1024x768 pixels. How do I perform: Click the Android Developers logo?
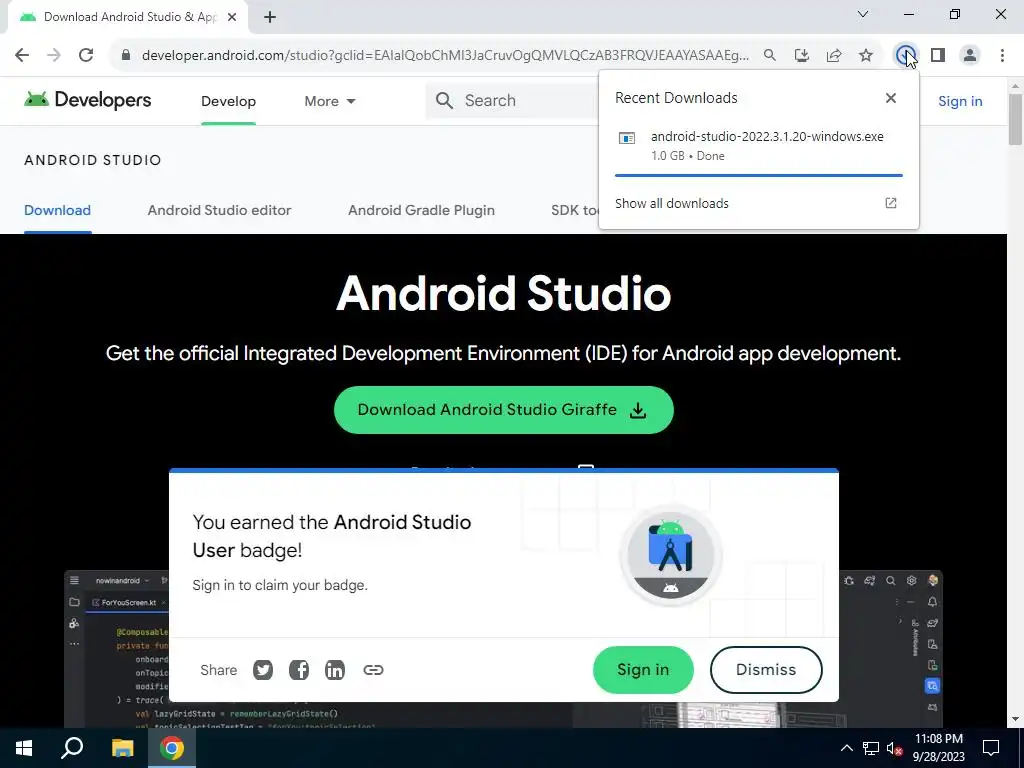88,100
